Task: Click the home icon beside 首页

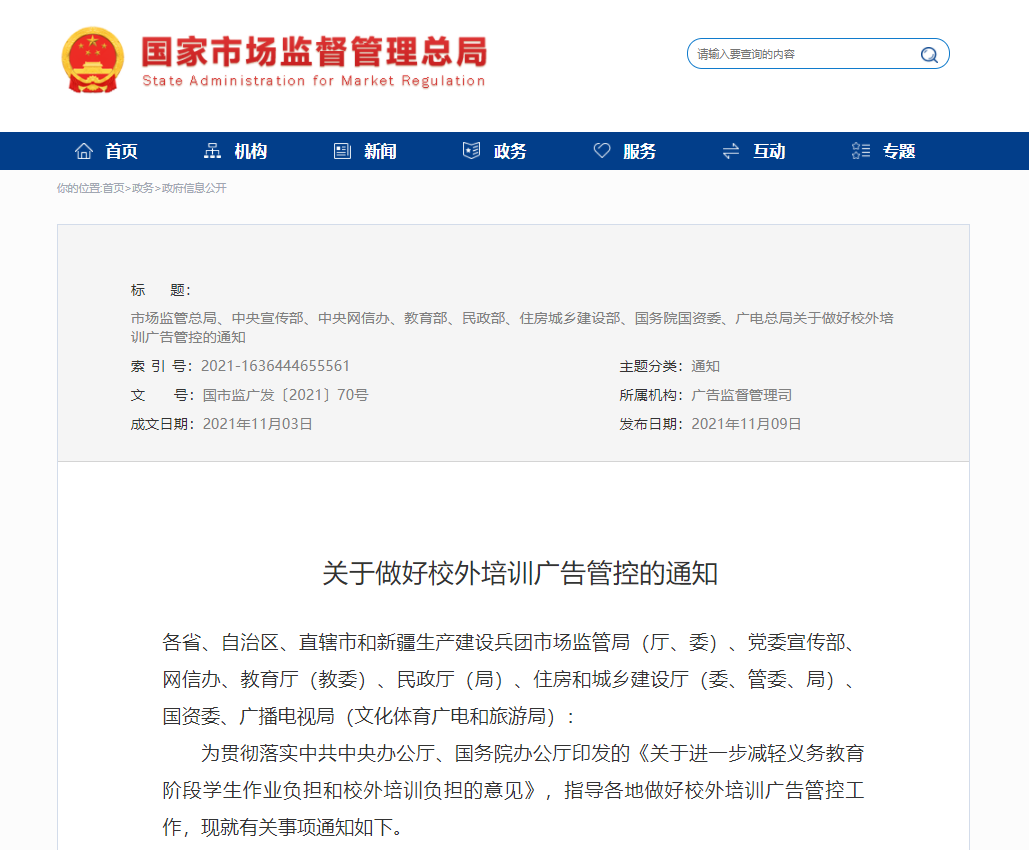Action: coord(85,150)
